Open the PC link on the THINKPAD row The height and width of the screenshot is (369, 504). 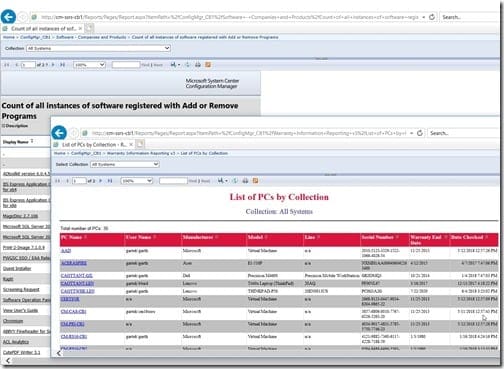(77, 291)
